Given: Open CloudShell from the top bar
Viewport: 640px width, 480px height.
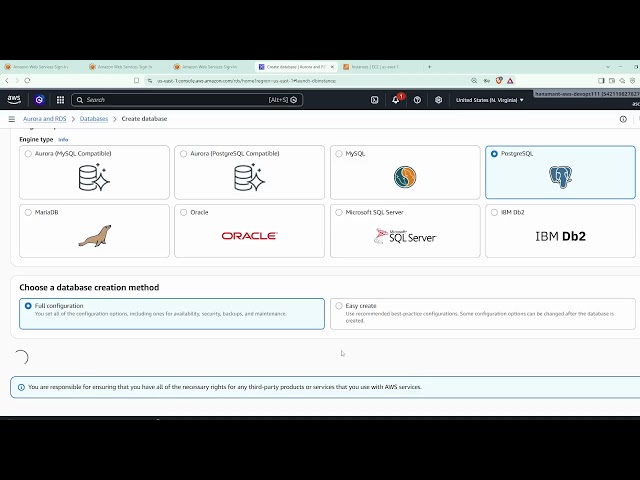Looking at the screenshot, I should (374, 100).
